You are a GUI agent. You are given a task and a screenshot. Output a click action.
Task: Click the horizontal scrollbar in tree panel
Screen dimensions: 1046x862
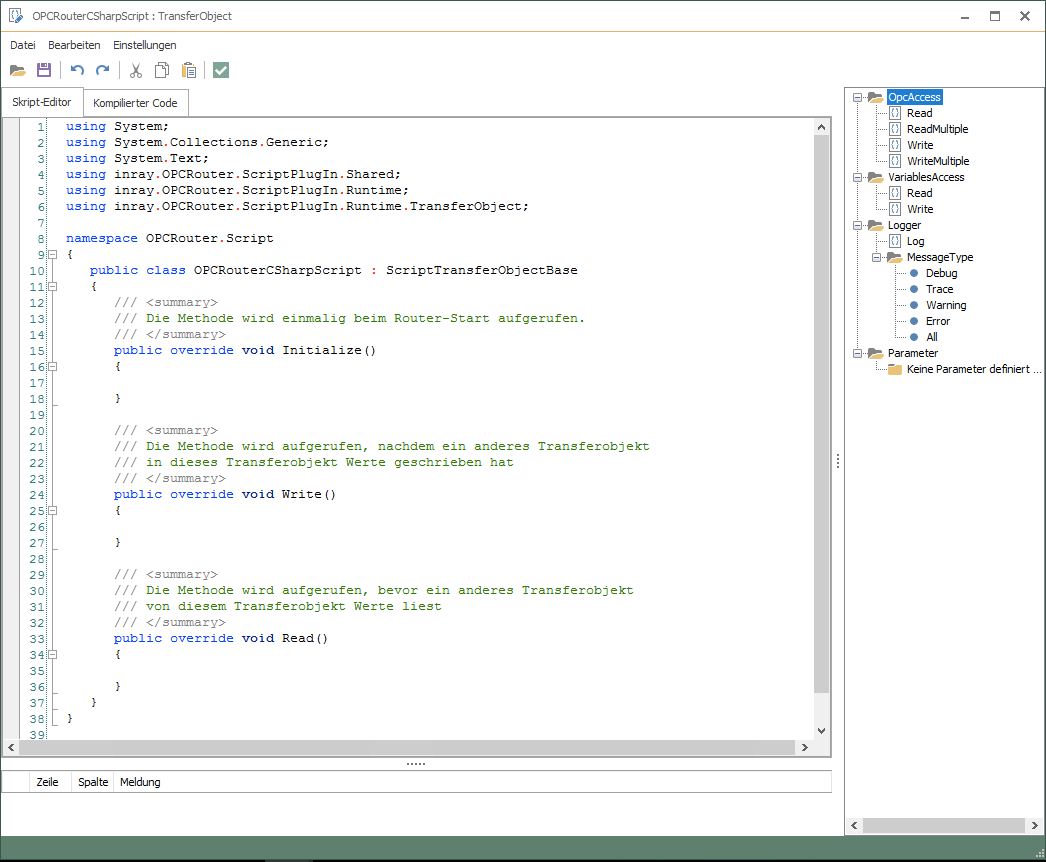coord(943,826)
